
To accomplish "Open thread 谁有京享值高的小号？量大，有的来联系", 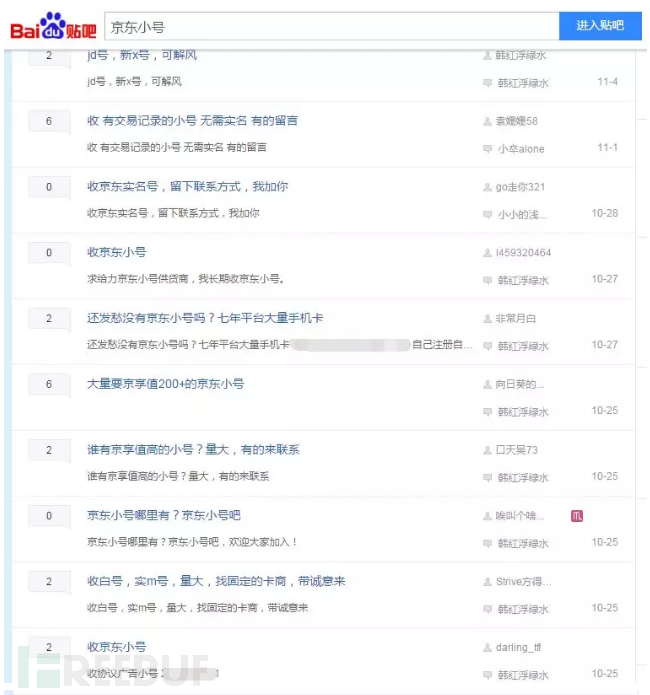I will coord(193,449).
